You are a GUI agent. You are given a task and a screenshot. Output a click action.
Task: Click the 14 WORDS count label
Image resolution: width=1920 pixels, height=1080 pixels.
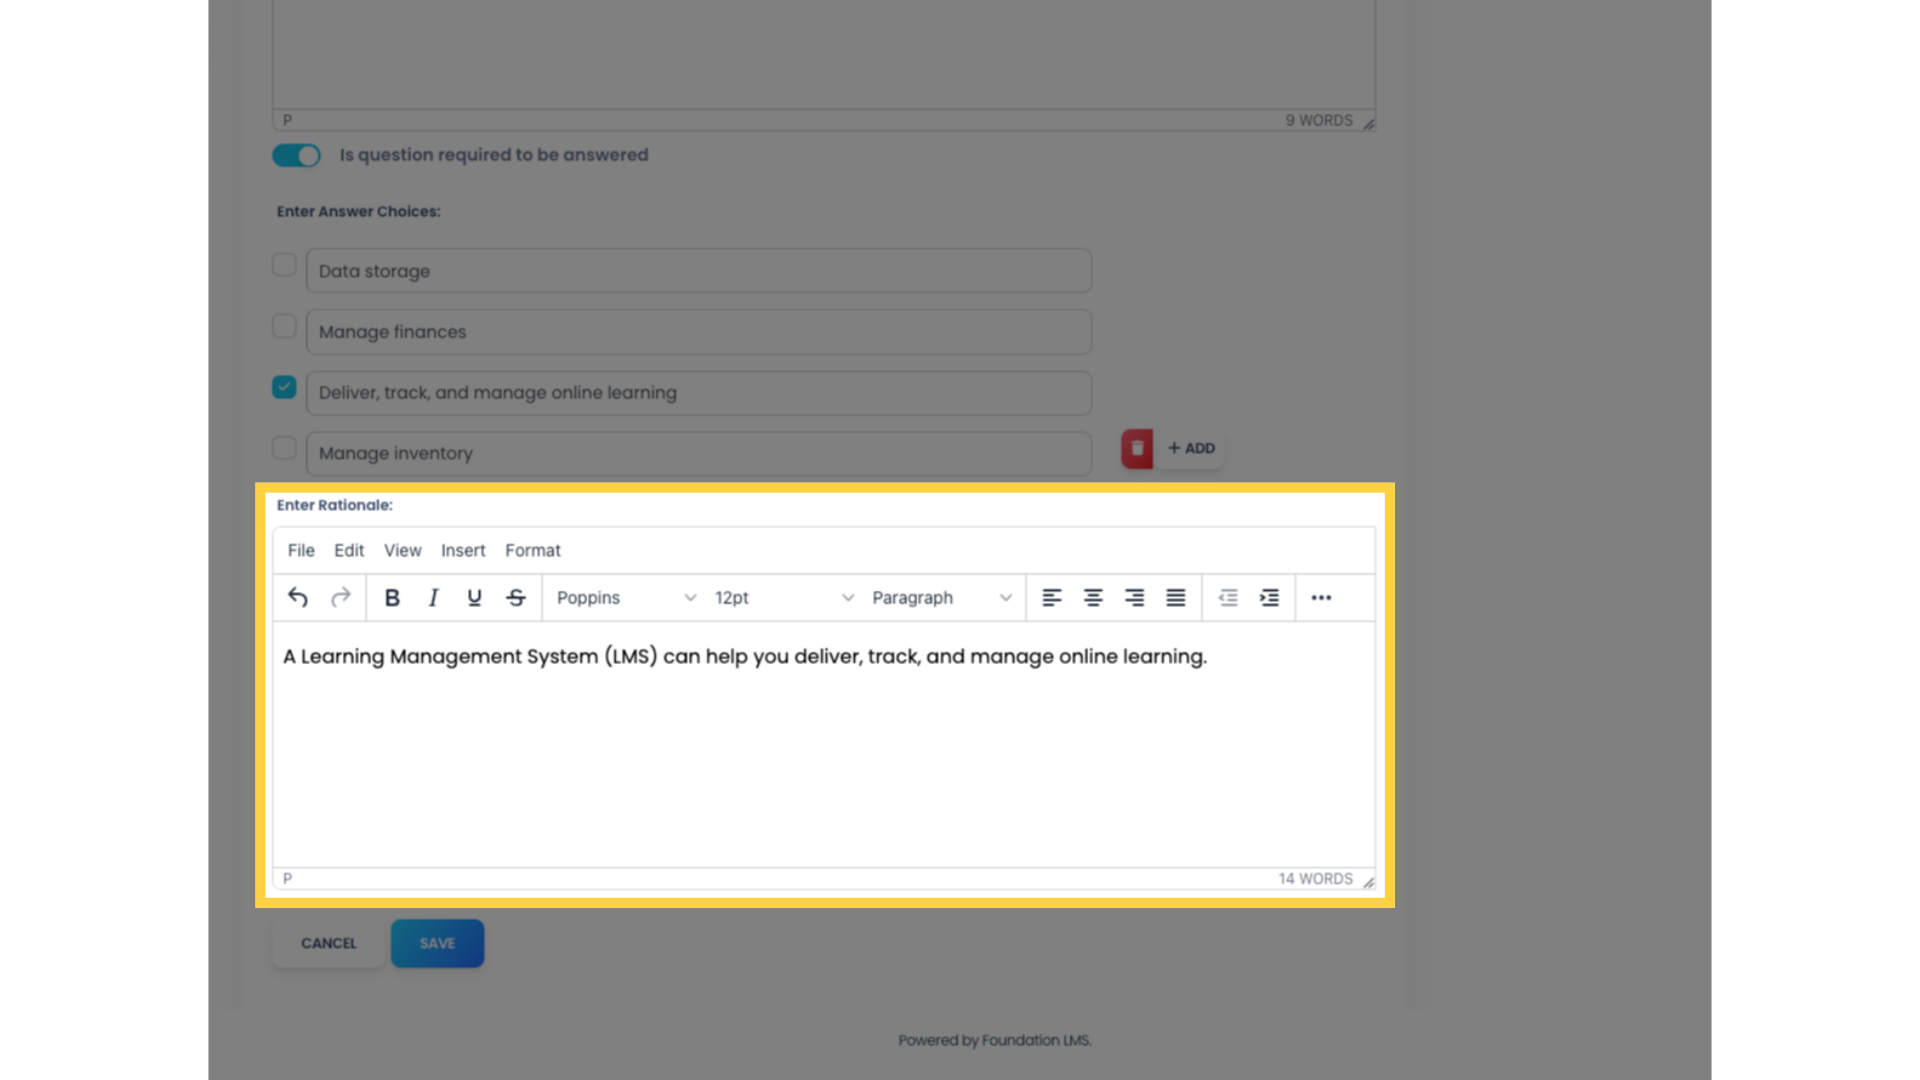pyautogui.click(x=1315, y=879)
